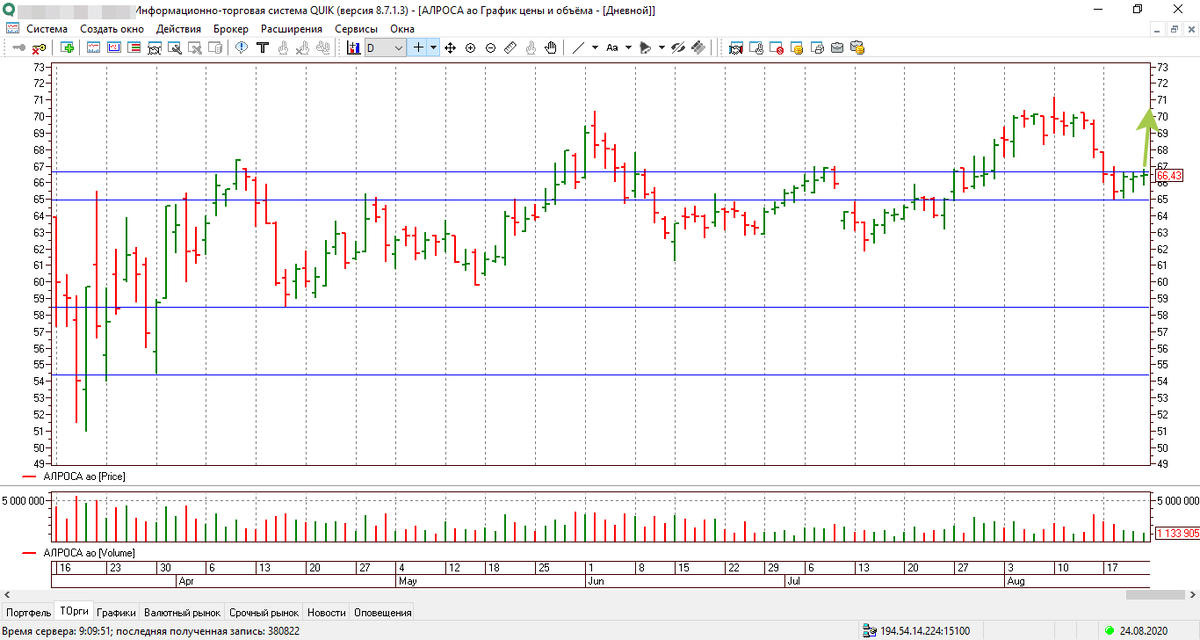Select the ruler measurement tool
This screenshot has width=1200, height=640.
tap(510, 47)
